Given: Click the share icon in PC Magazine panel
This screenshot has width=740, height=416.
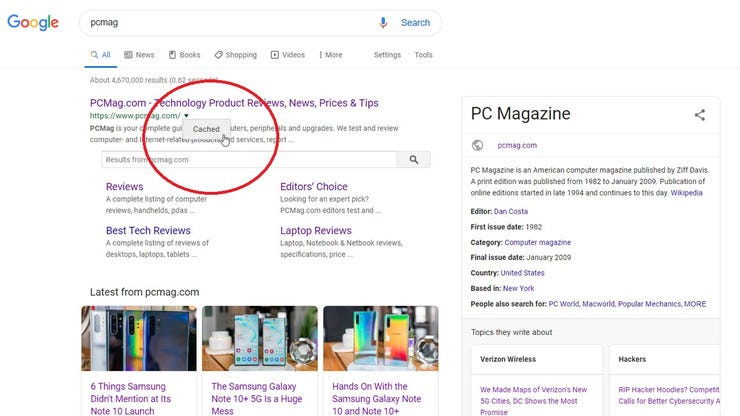Looking at the screenshot, I should [x=700, y=115].
